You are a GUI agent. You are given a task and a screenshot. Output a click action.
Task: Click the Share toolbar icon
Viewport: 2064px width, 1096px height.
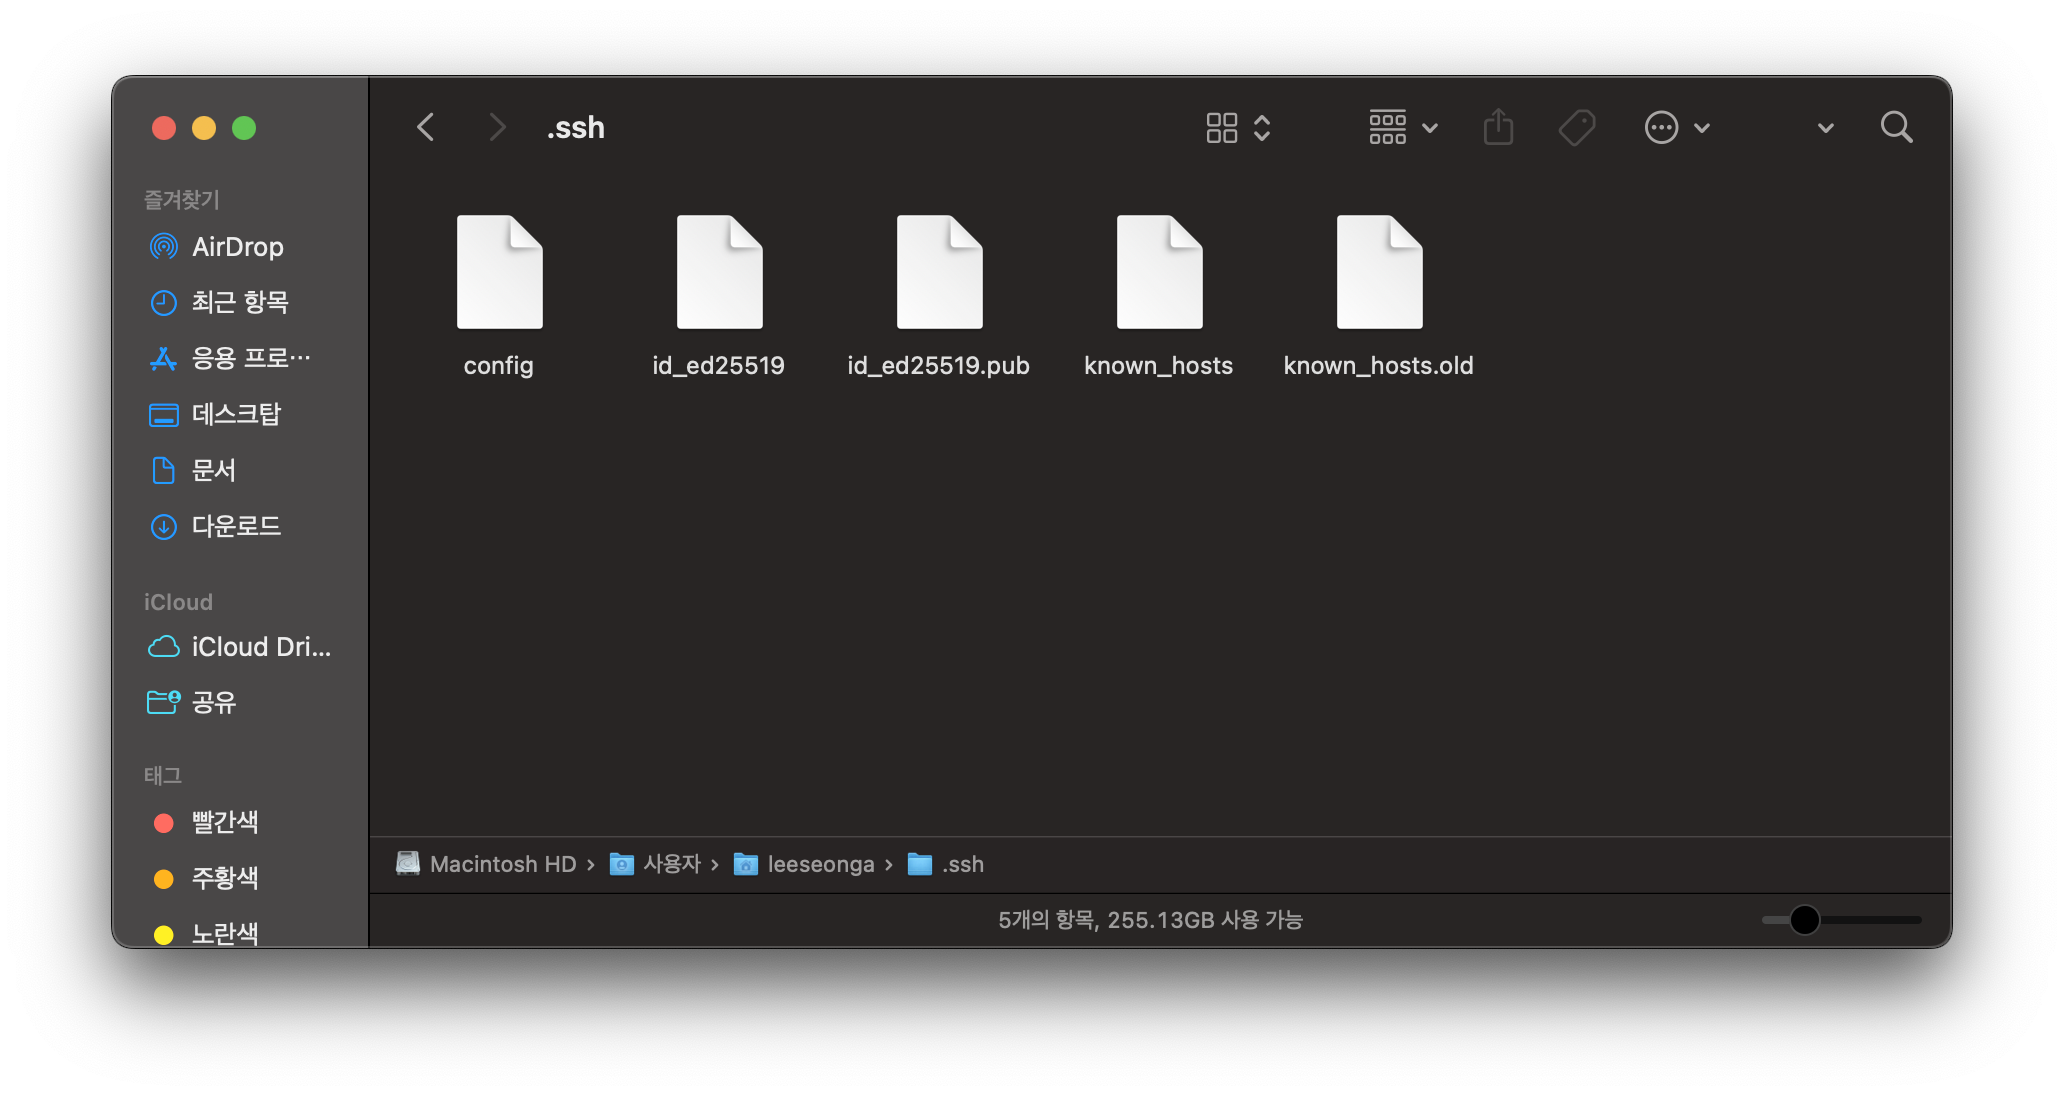click(x=1498, y=128)
